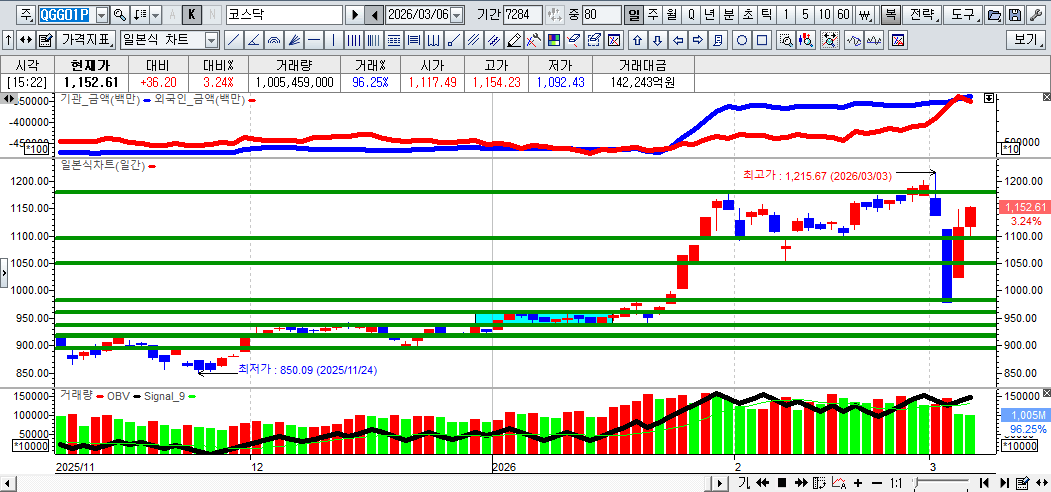Switch chart to weekly (주) period
This screenshot has height=492, width=1051.
(652, 15)
